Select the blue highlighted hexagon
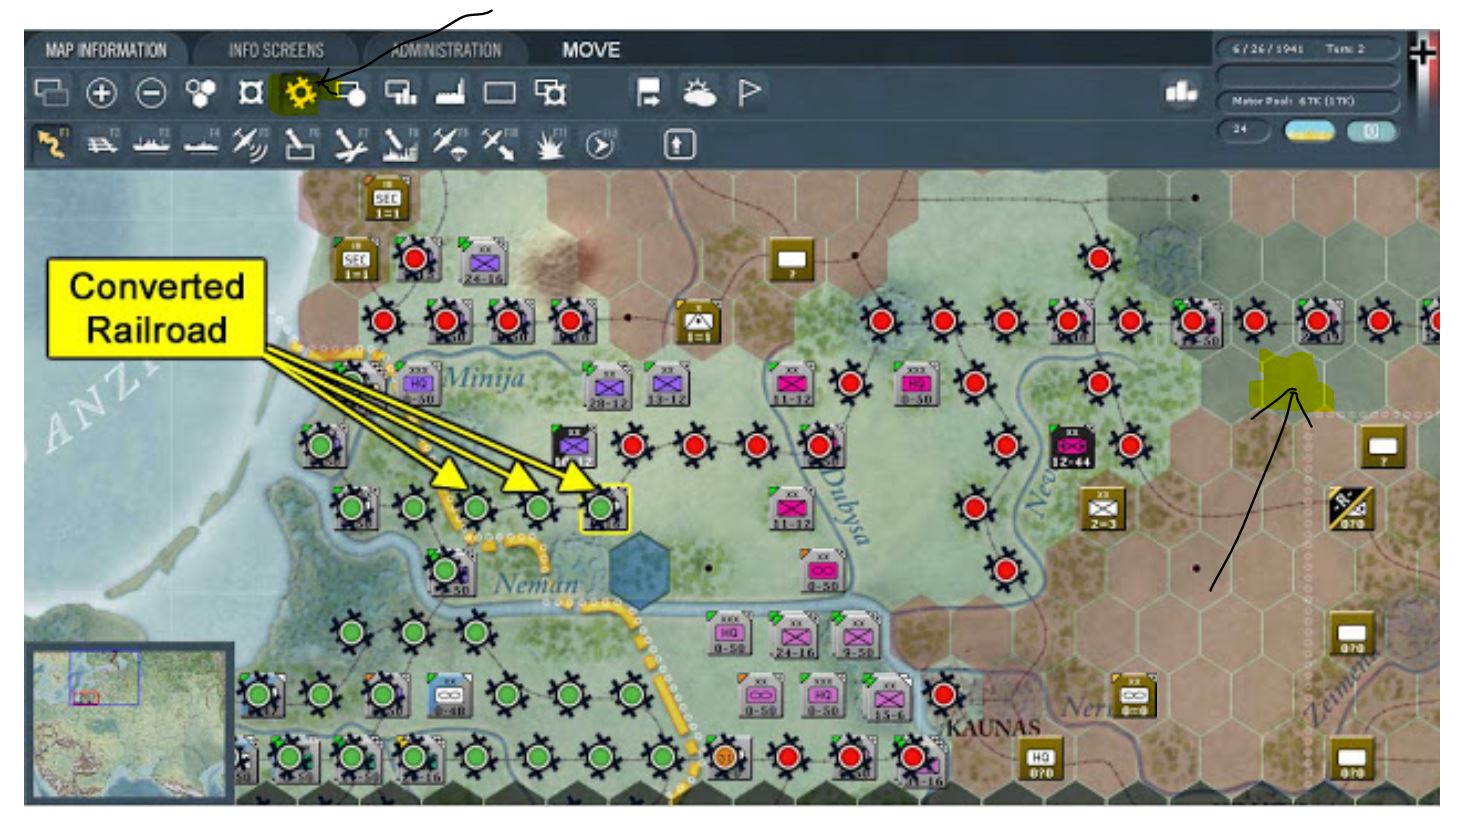Viewport: 1464px width, 833px height. point(640,571)
